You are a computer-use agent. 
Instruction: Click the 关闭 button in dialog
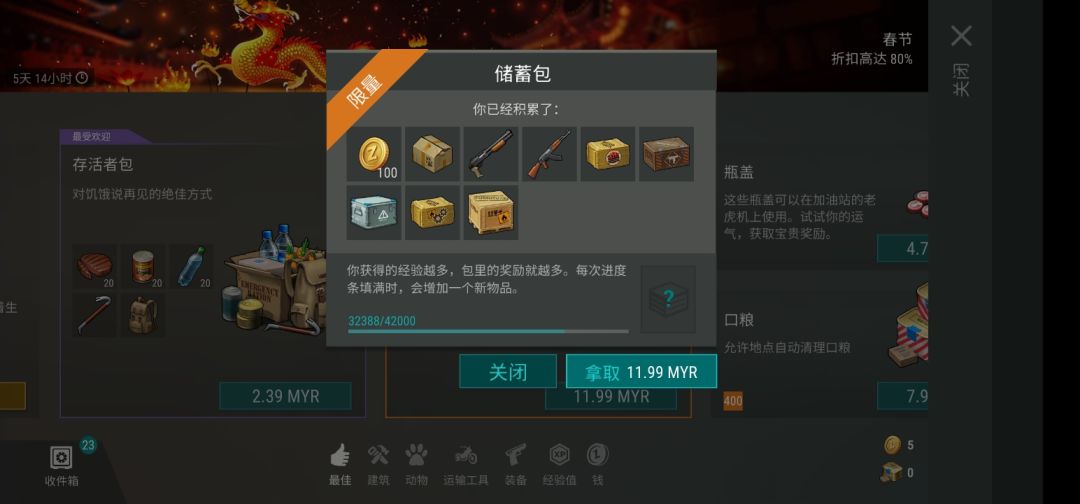point(508,372)
